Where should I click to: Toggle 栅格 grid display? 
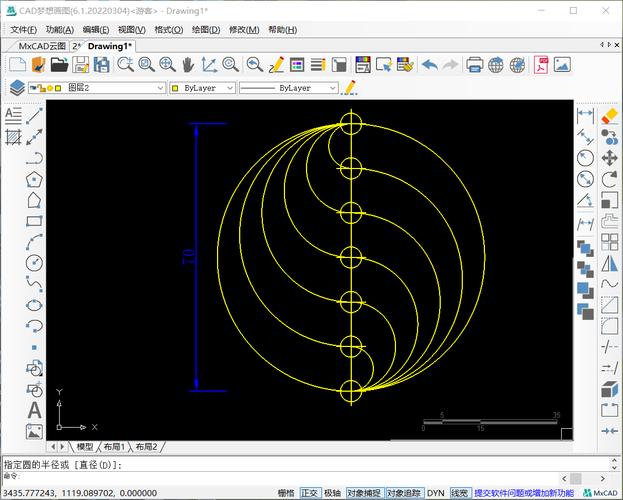286,493
